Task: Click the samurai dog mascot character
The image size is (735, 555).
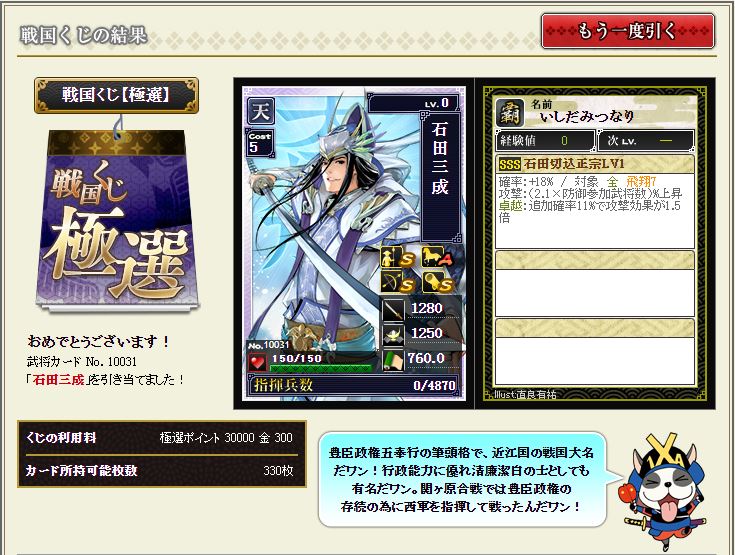Action: [x=665, y=490]
